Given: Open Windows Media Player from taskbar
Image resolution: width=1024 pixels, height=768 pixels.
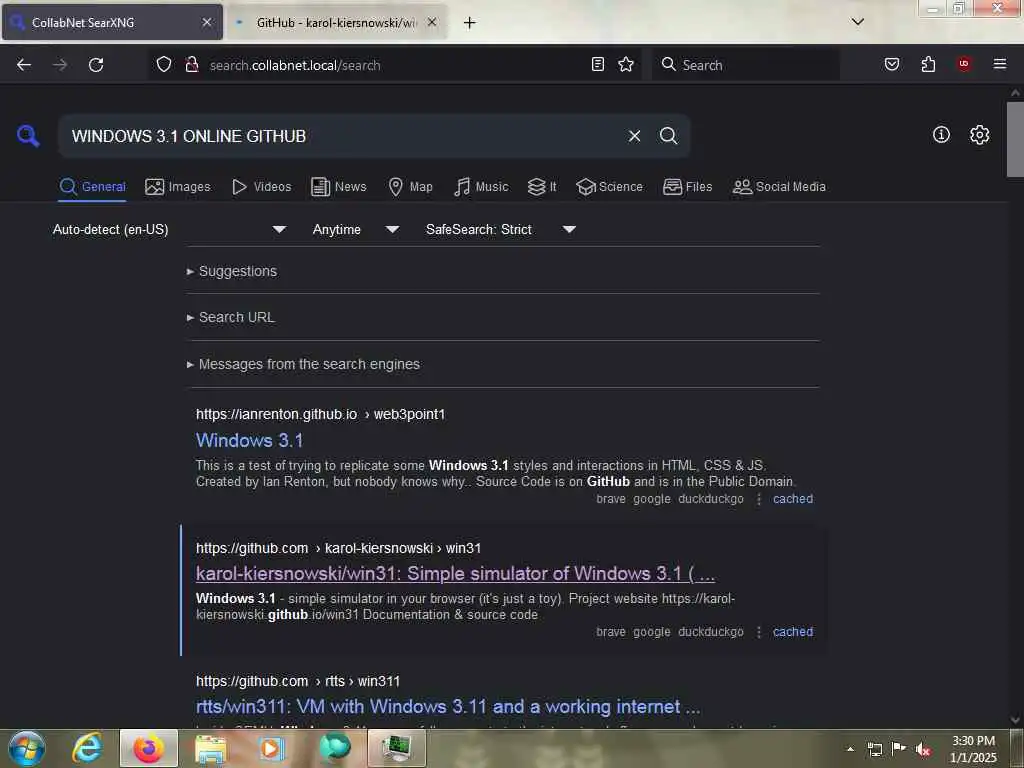Looking at the screenshot, I should pyautogui.click(x=272, y=748).
